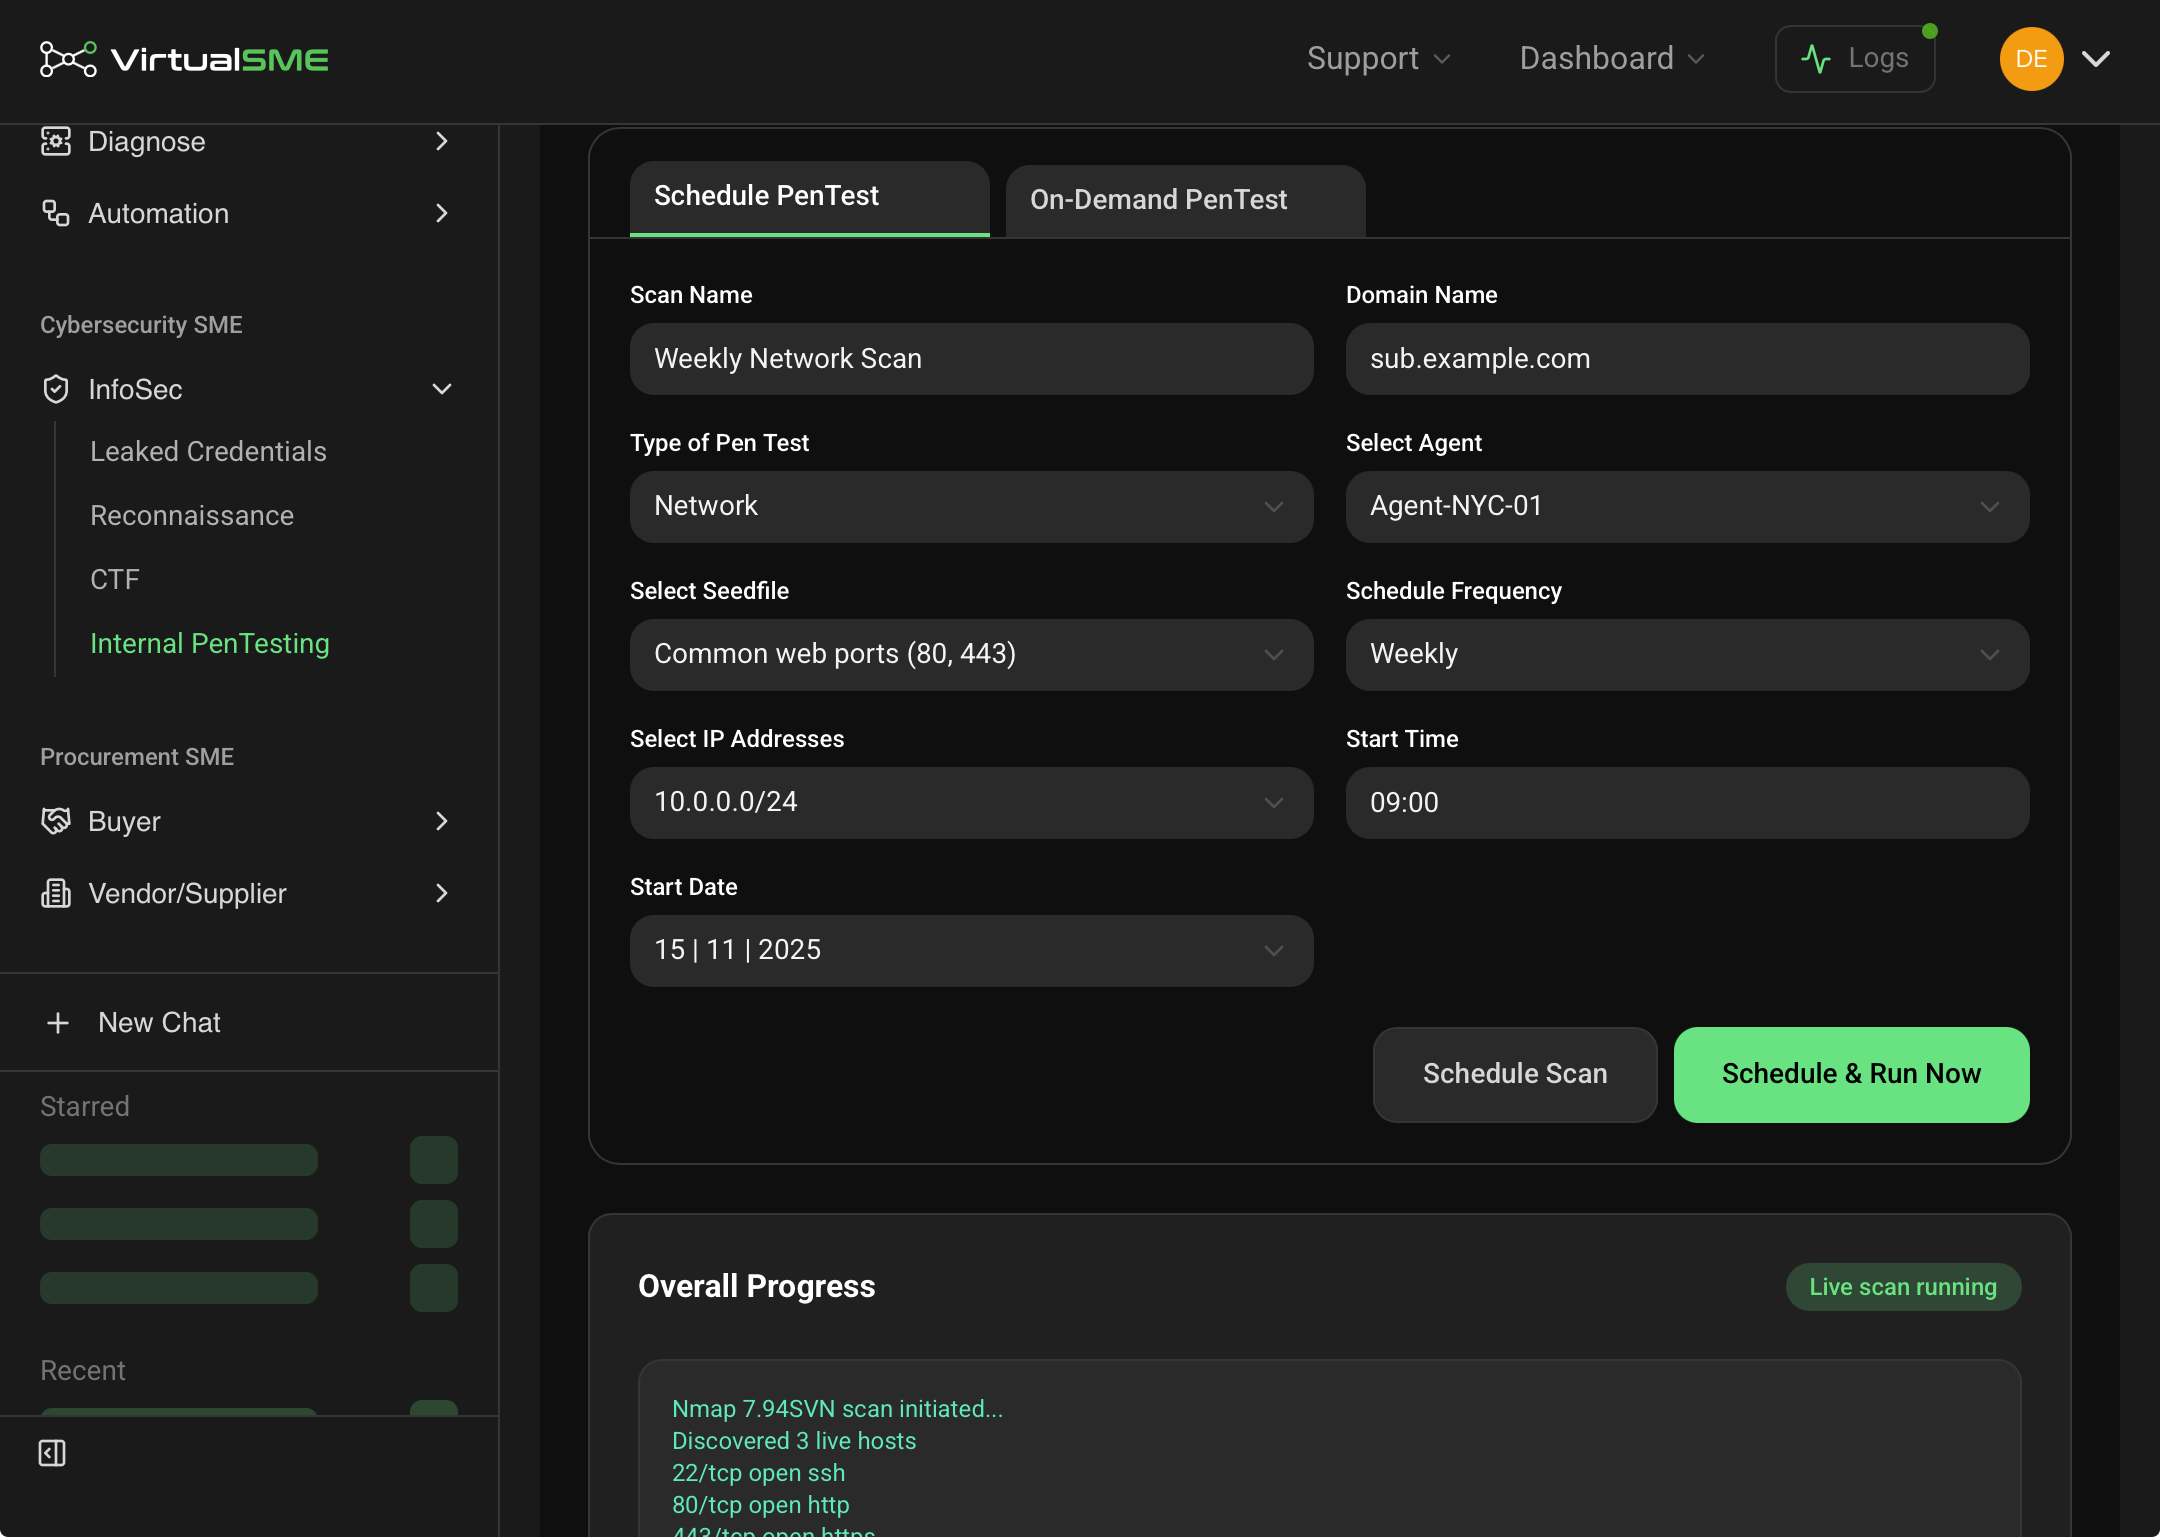Viewport: 2160px width, 1537px height.
Task: Open the user account dropdown arrow
Action: 2096,59
